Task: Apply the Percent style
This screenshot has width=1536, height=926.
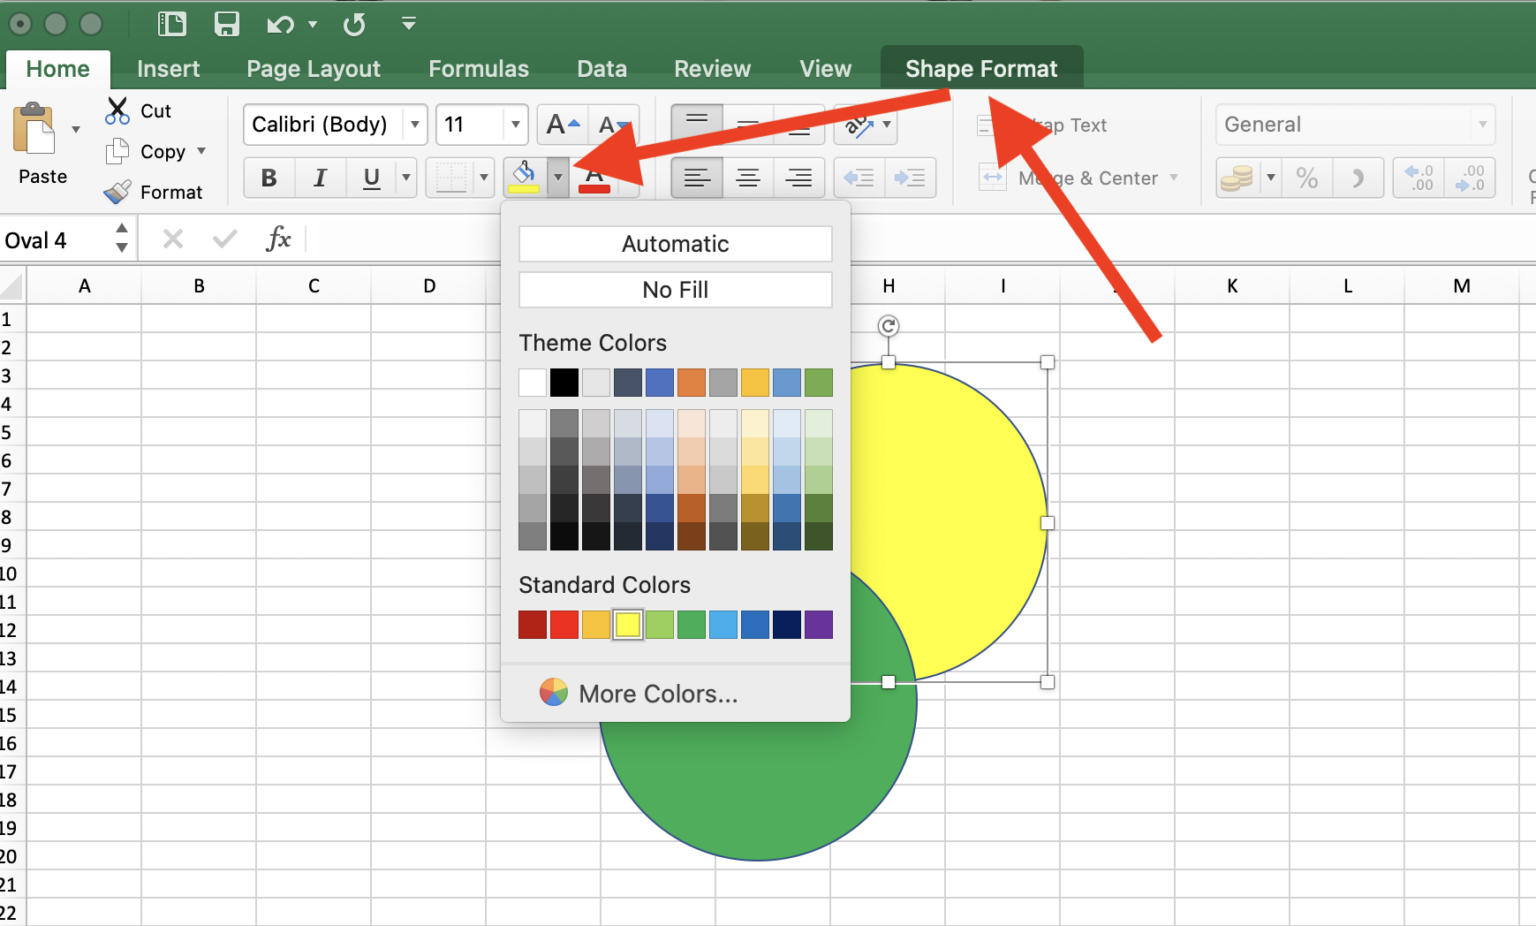Action: (x=1307, y=177)
